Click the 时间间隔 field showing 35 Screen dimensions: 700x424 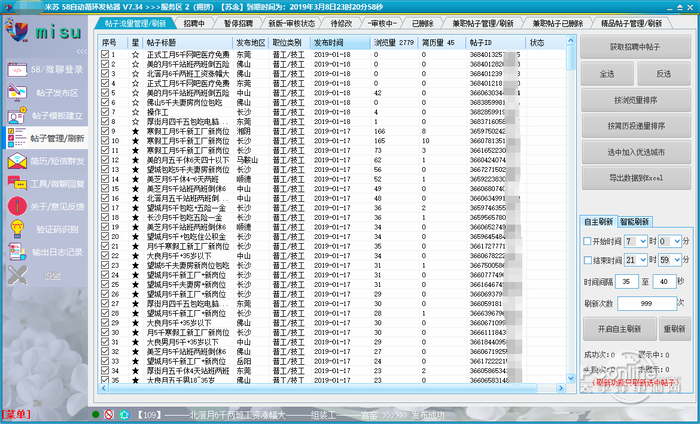click(627, 282)
